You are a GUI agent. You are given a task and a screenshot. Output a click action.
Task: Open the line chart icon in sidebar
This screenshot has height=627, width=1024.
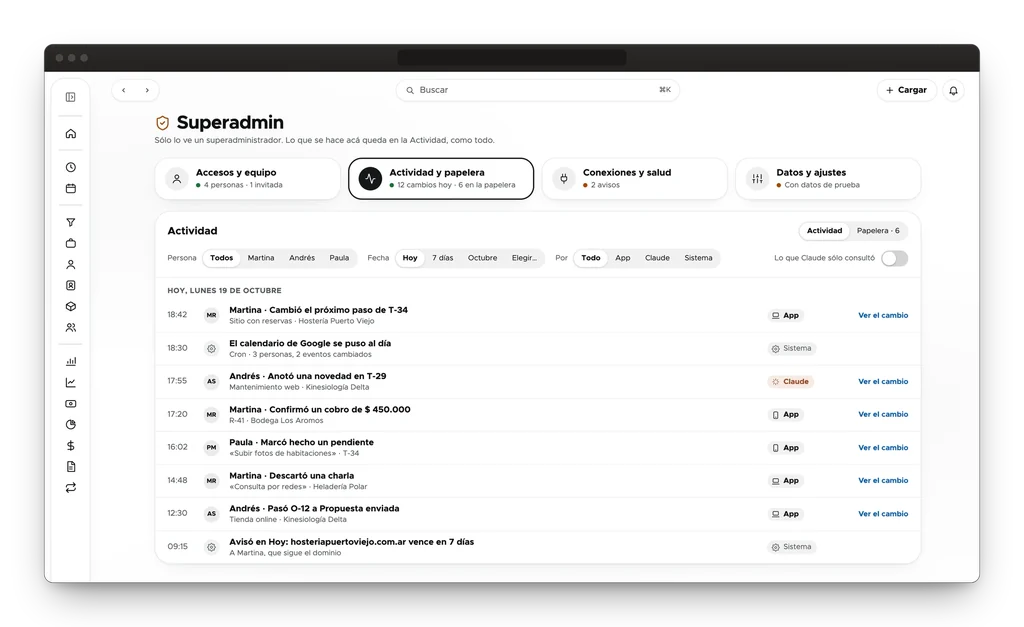(x=71, y=383)
